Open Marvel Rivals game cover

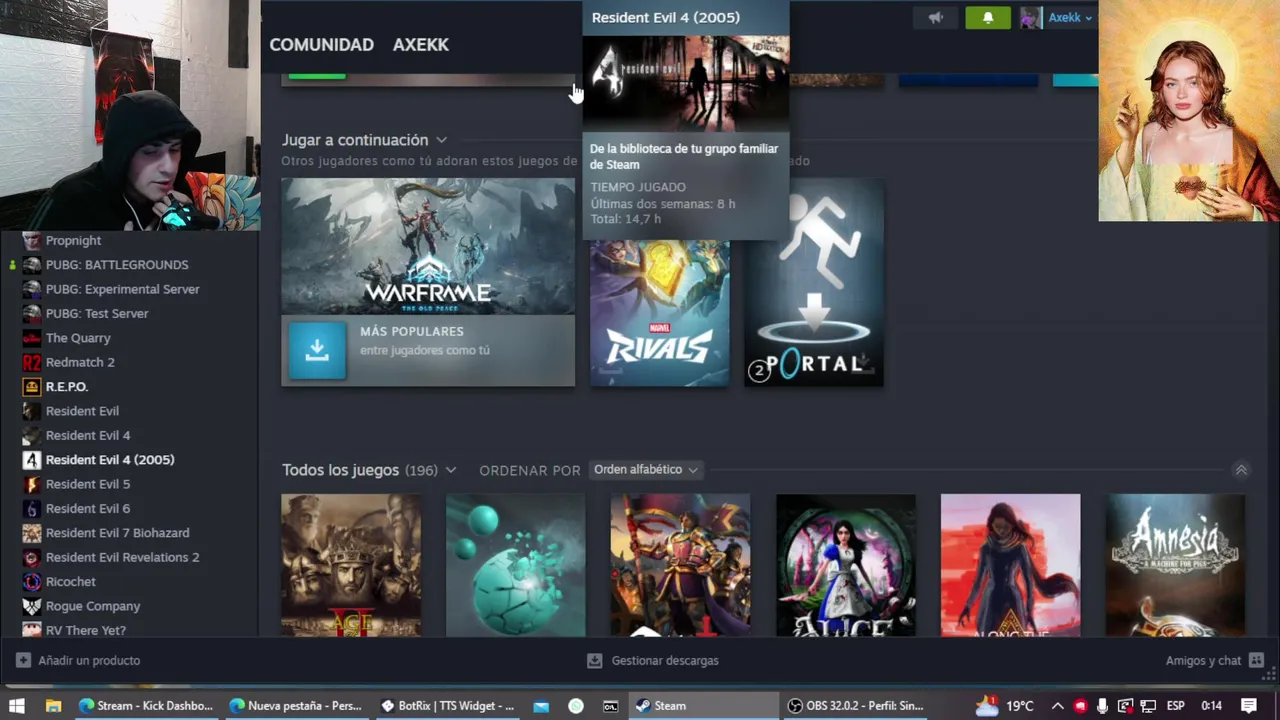(660, 313)
